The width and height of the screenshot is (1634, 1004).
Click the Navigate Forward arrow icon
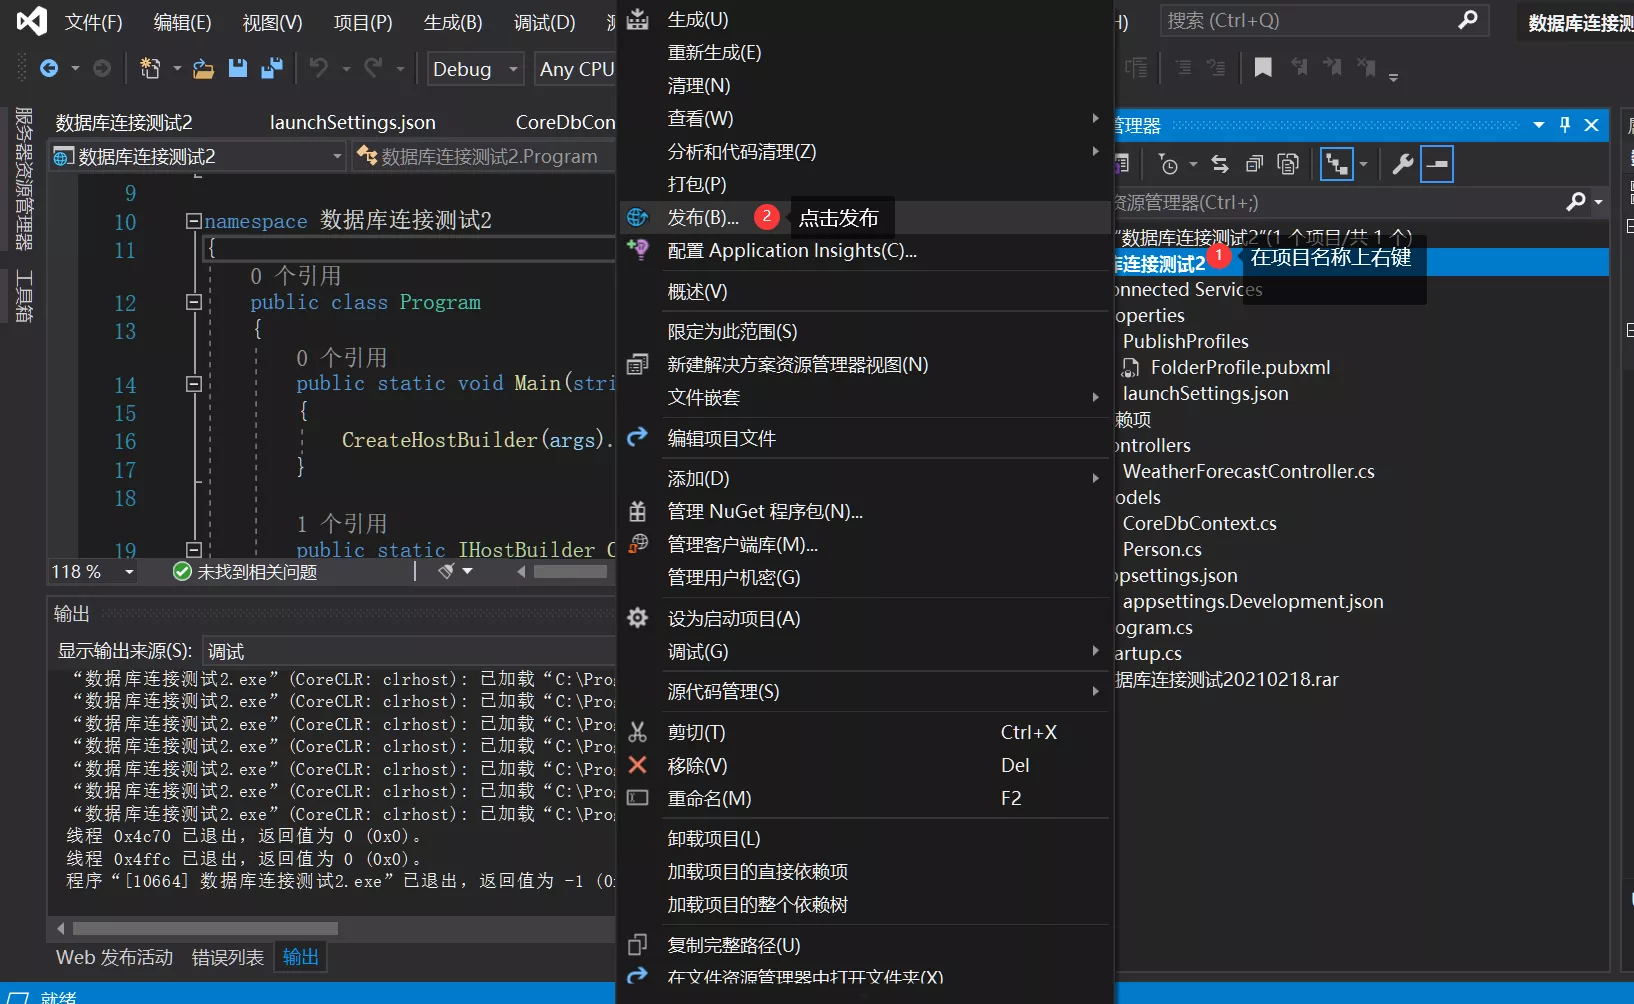click(102, 68)
